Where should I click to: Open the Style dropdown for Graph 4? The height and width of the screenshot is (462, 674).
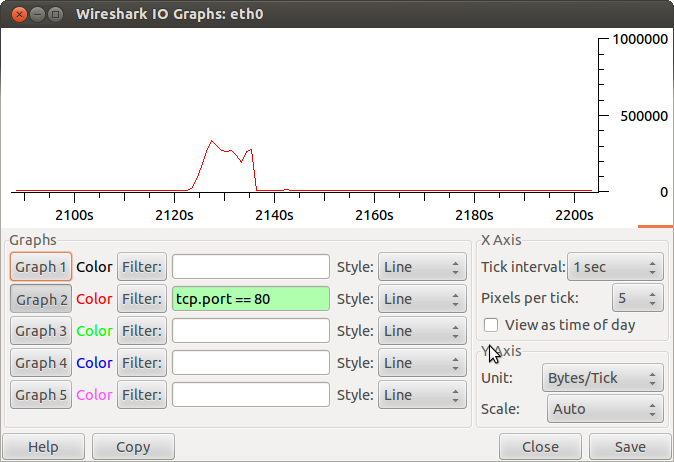pos(422,363)
